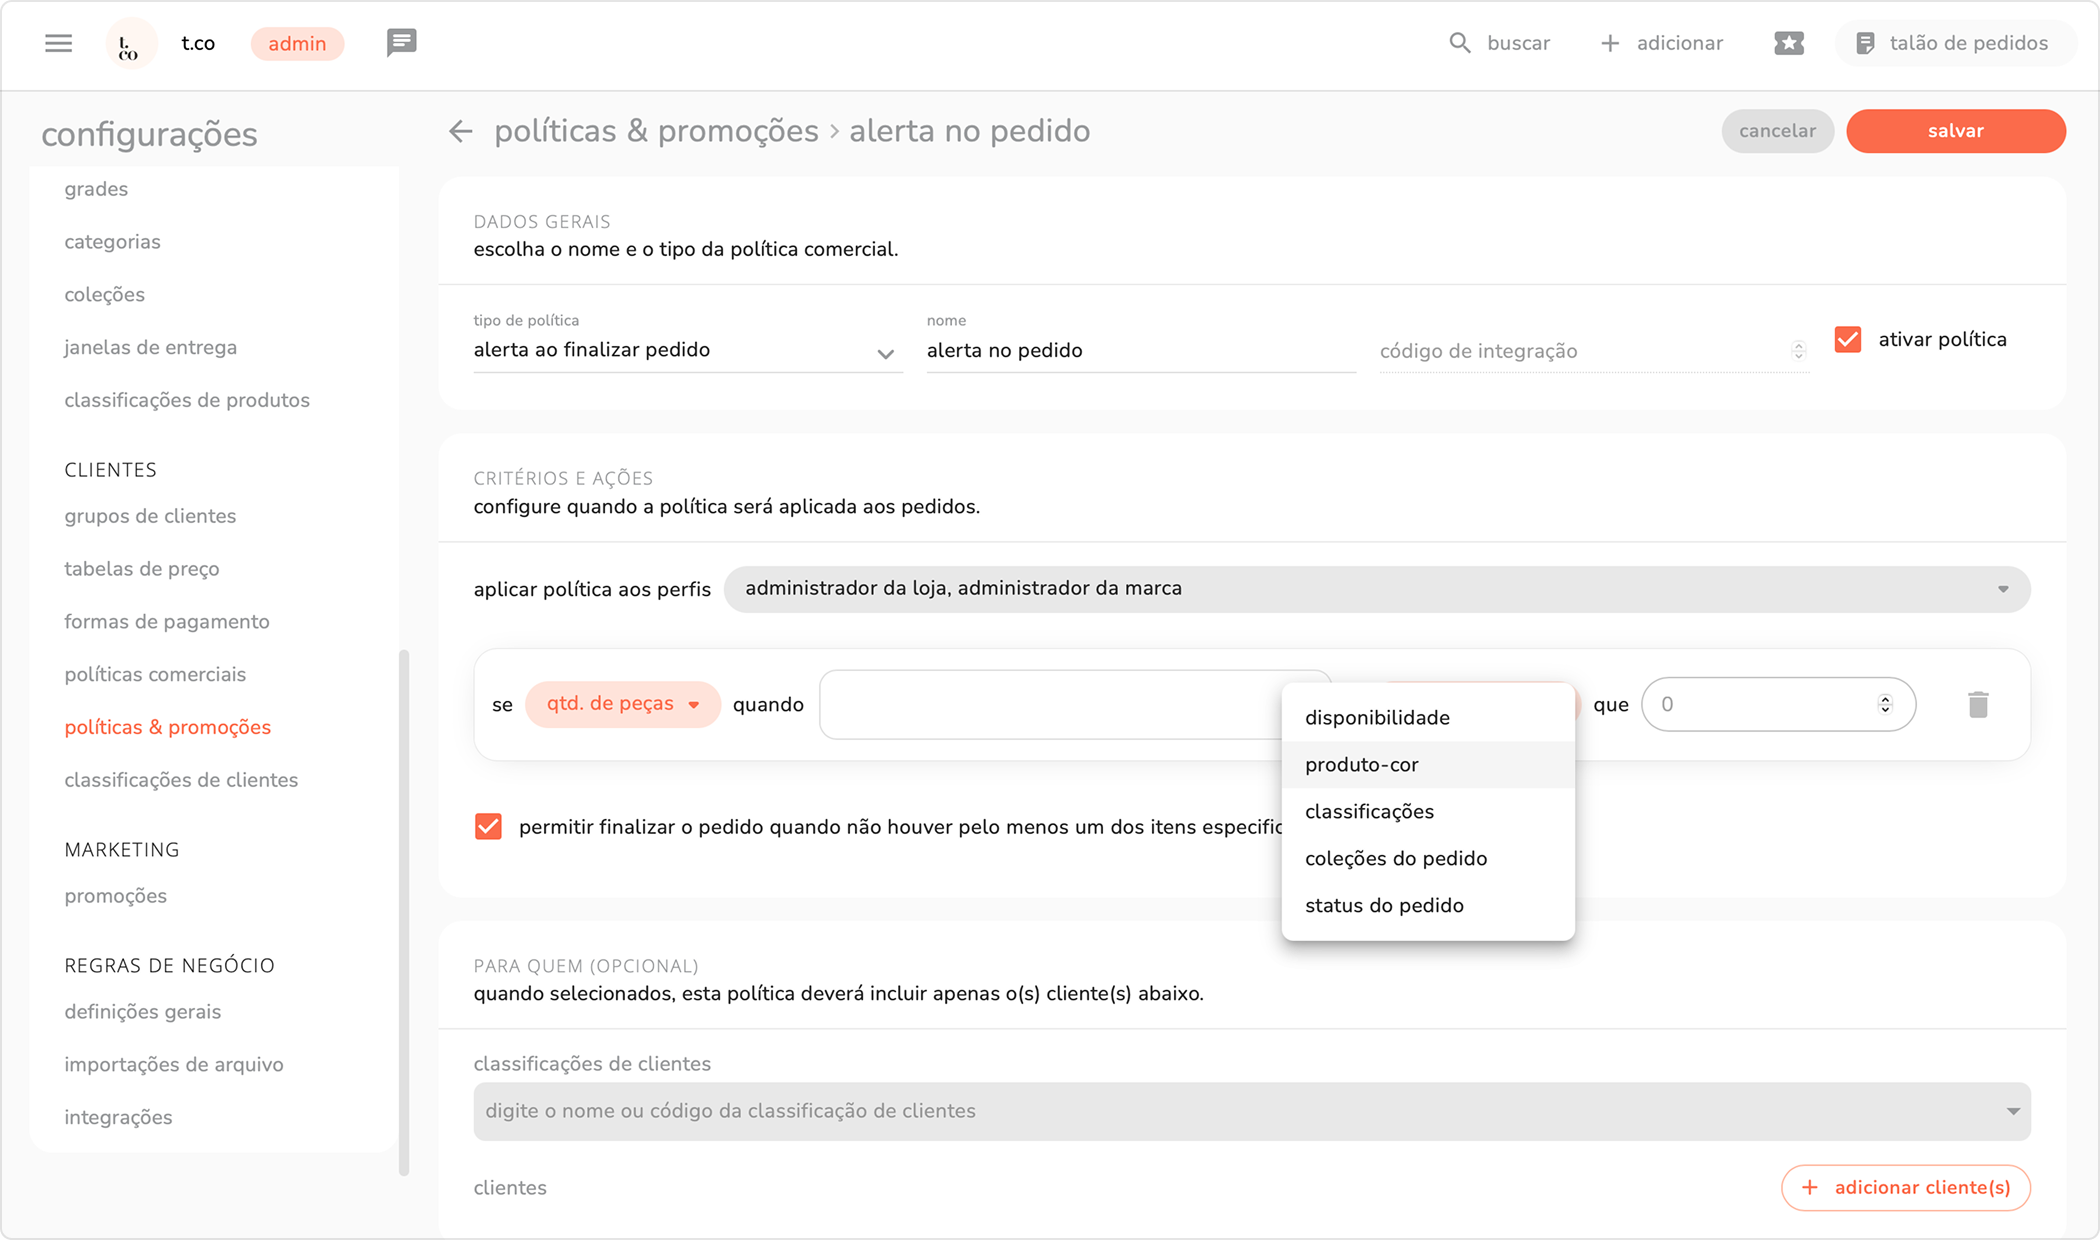This screenshot has height=1240, width=2100.
Task: Choose status do pedido option
Action: pos(1383,906)
